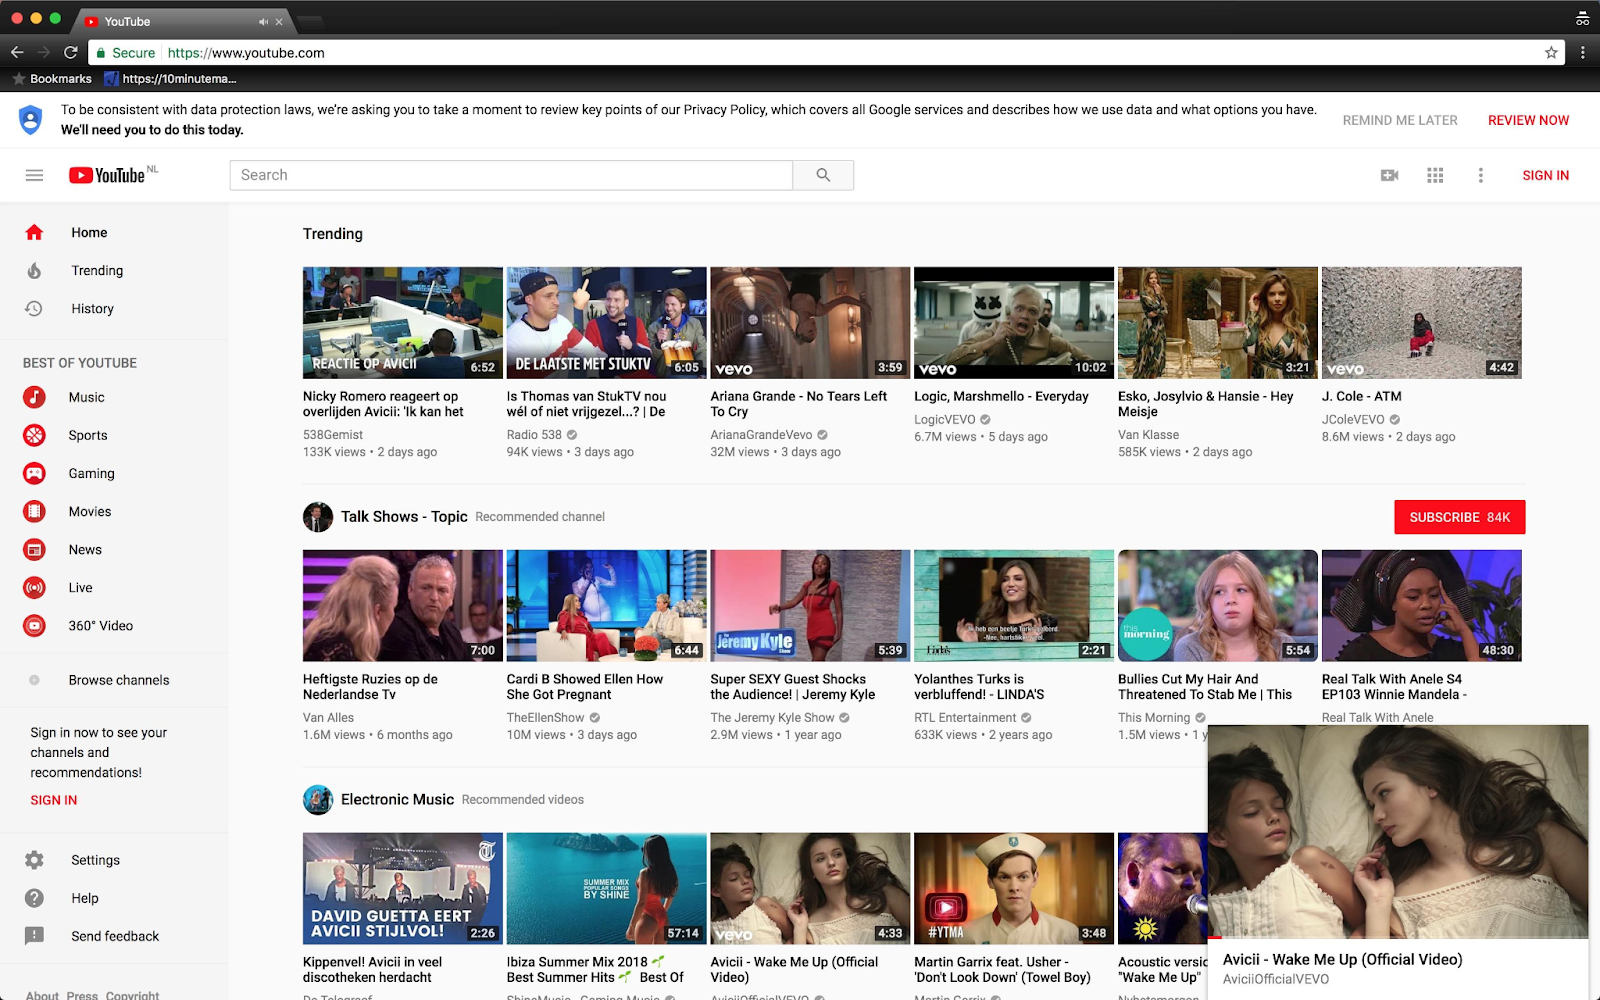Open Cardi B Ellen video thumbnail
This screenshot has width=1600, height=1000.
tap(606, 605)
